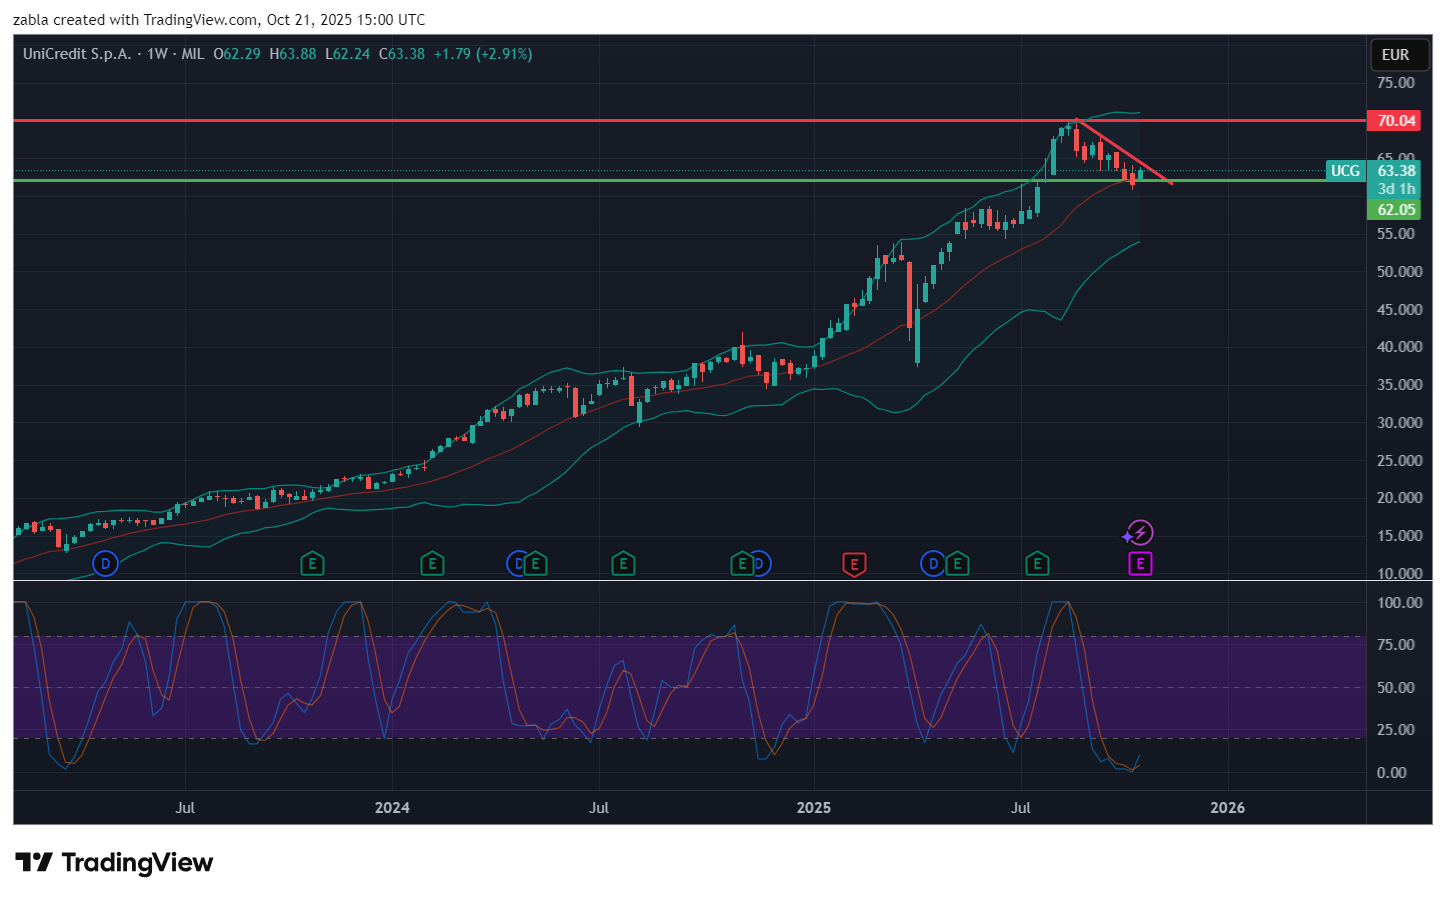The image size is (1446, 900).
Task: Open the EUR currency selector
Action: (x=1395, y=55)
